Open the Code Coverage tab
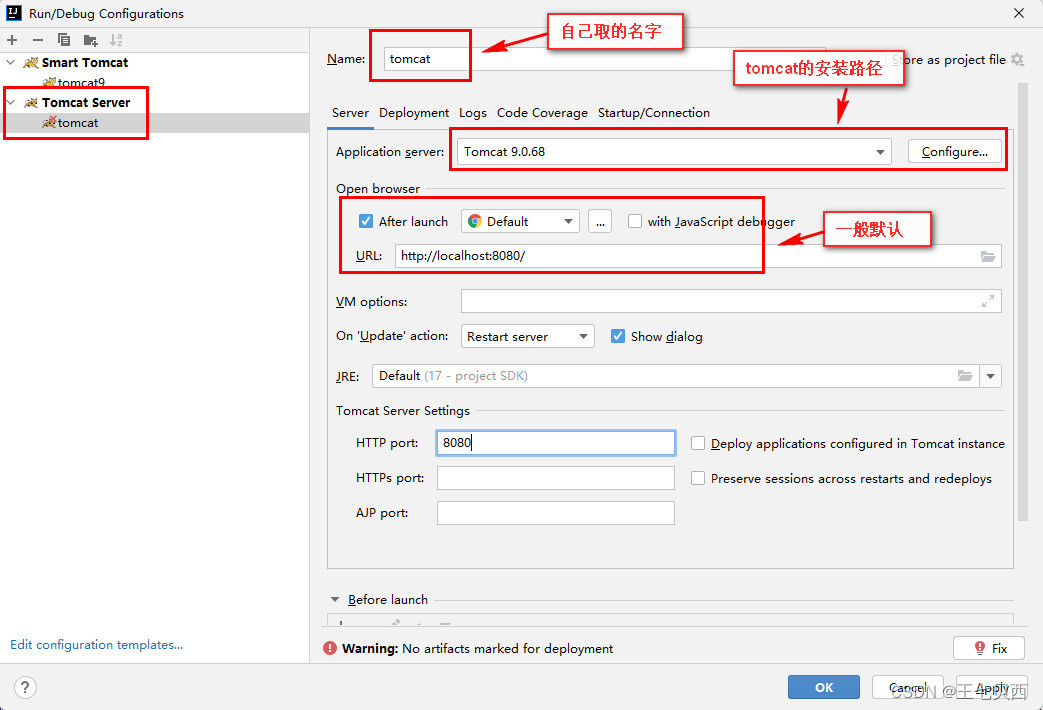The height and width of the screenshot is (710, 1043). 542,112
